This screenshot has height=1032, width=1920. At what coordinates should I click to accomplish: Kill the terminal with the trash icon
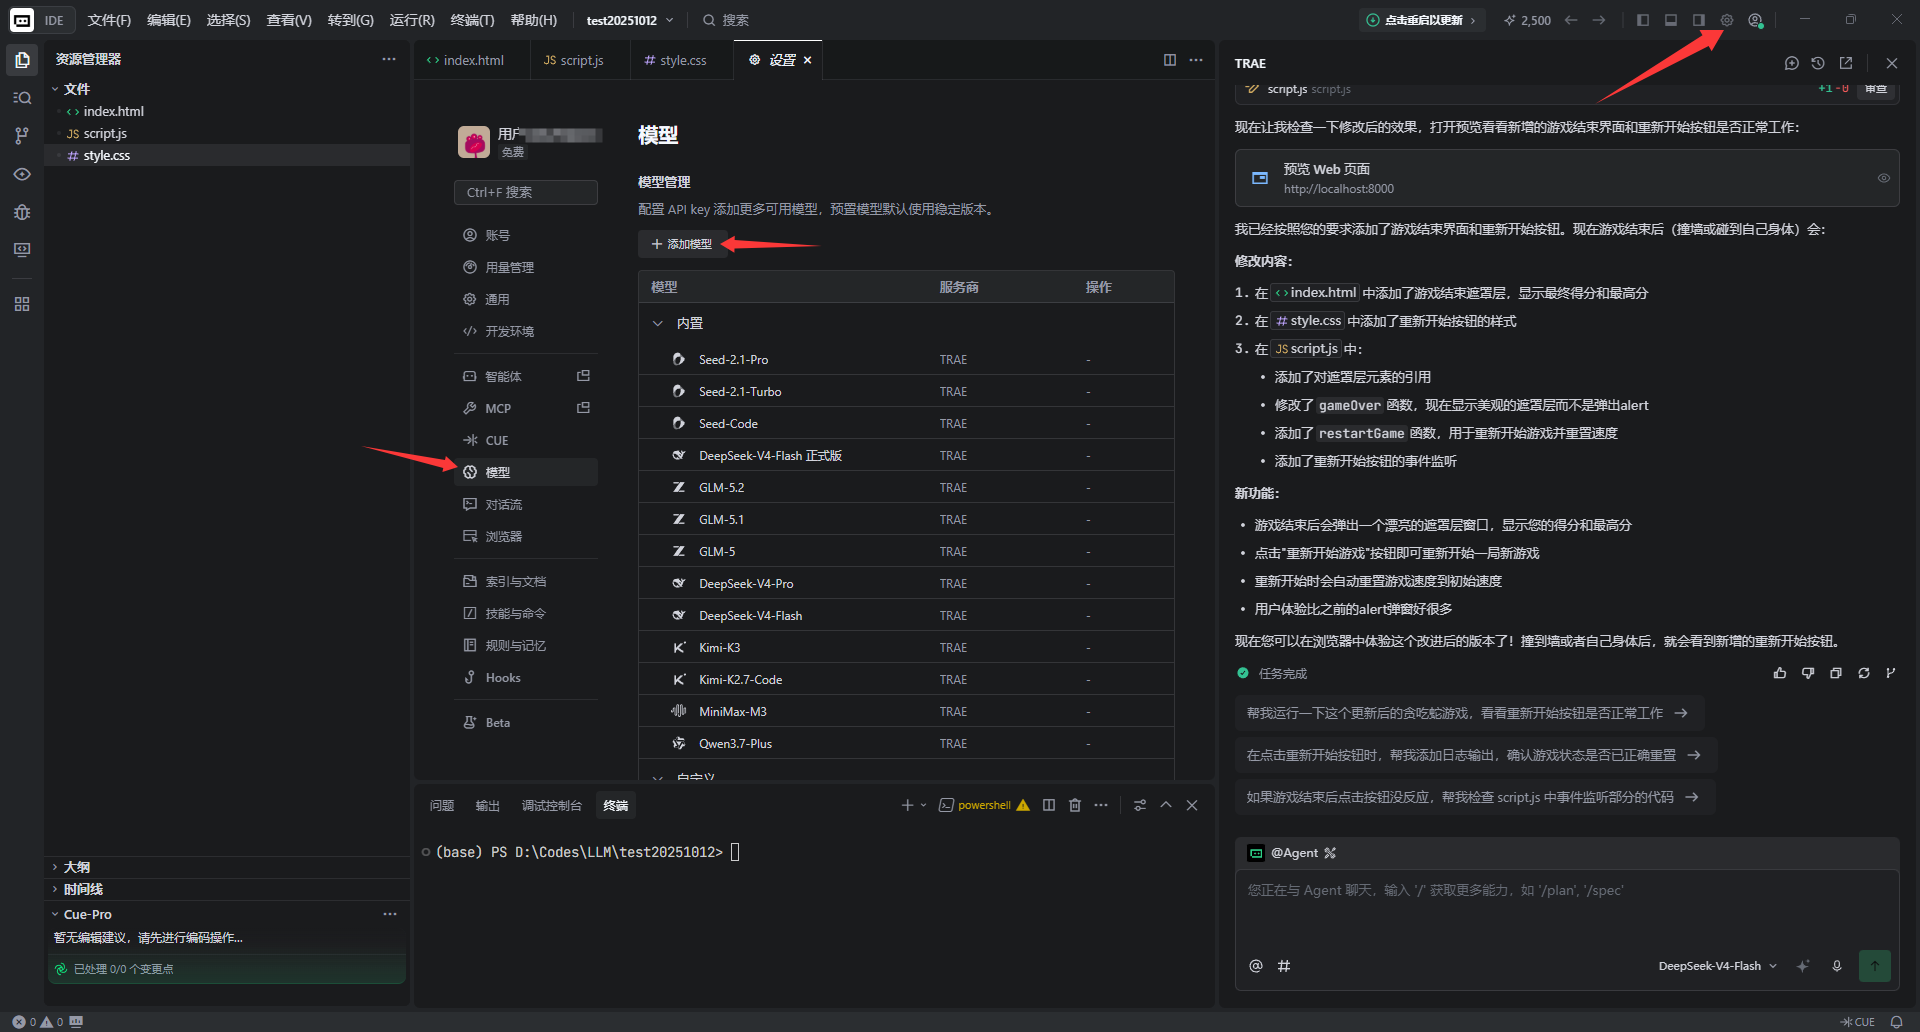point(1075,805)
